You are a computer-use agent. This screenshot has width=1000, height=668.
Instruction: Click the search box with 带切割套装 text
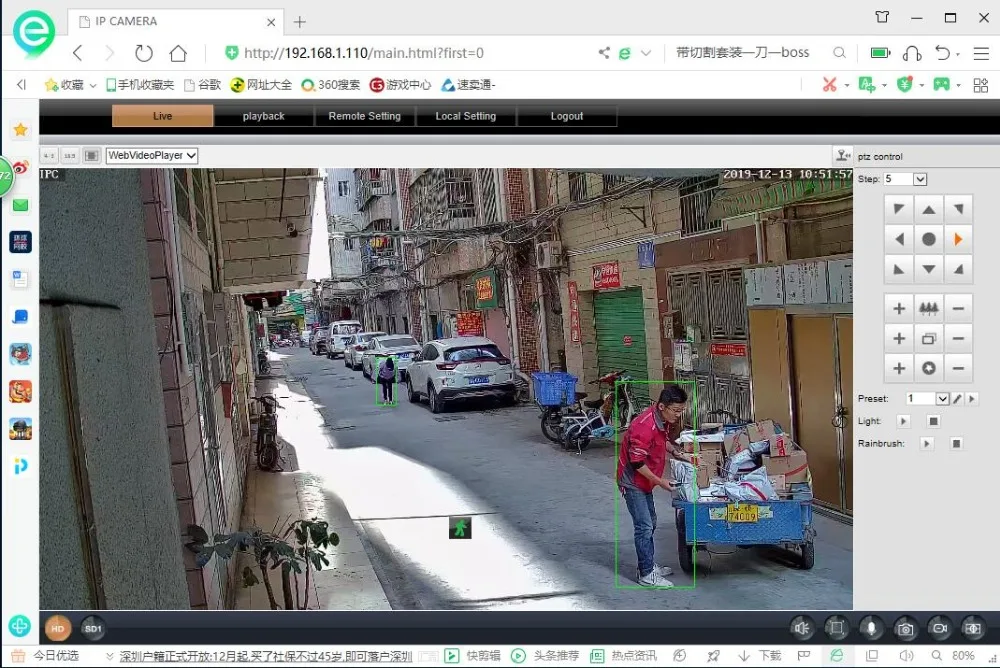click(743, 53)
